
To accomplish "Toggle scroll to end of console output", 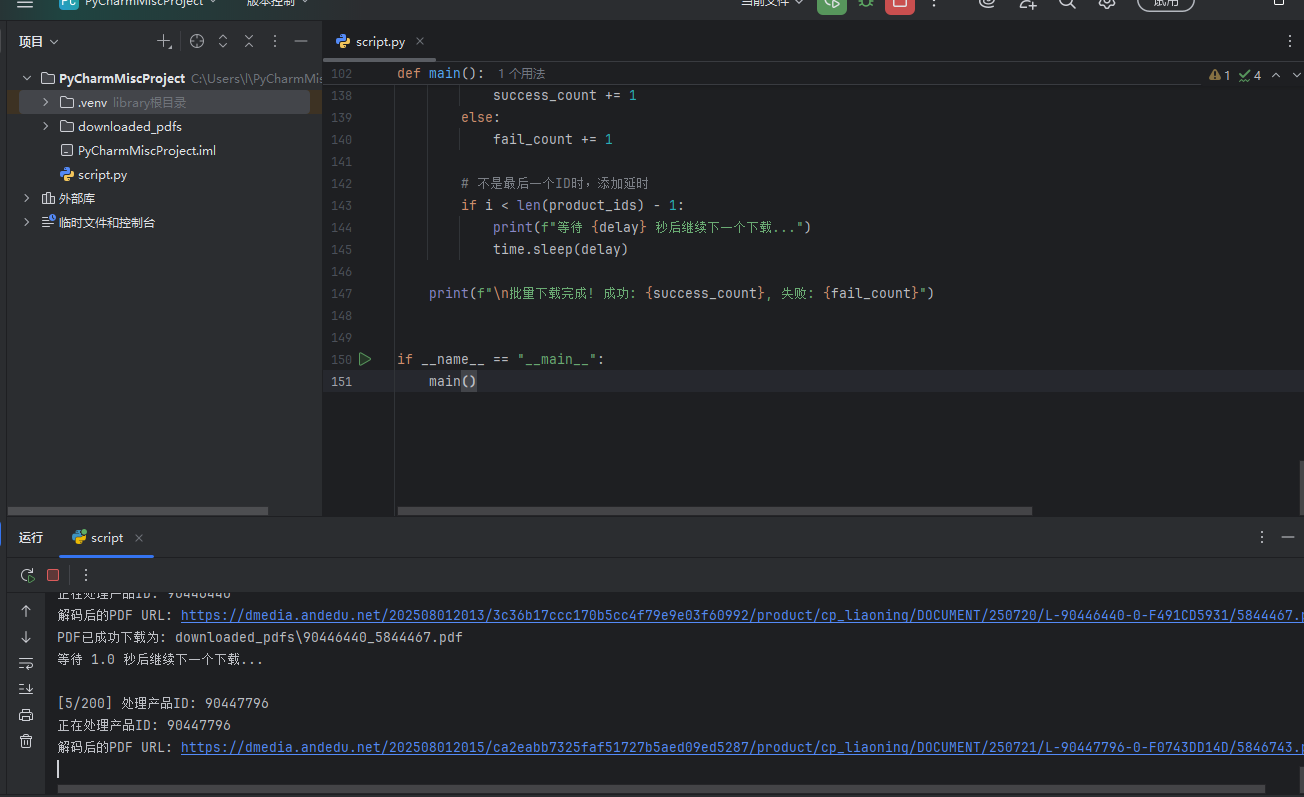I will (26, 689).
